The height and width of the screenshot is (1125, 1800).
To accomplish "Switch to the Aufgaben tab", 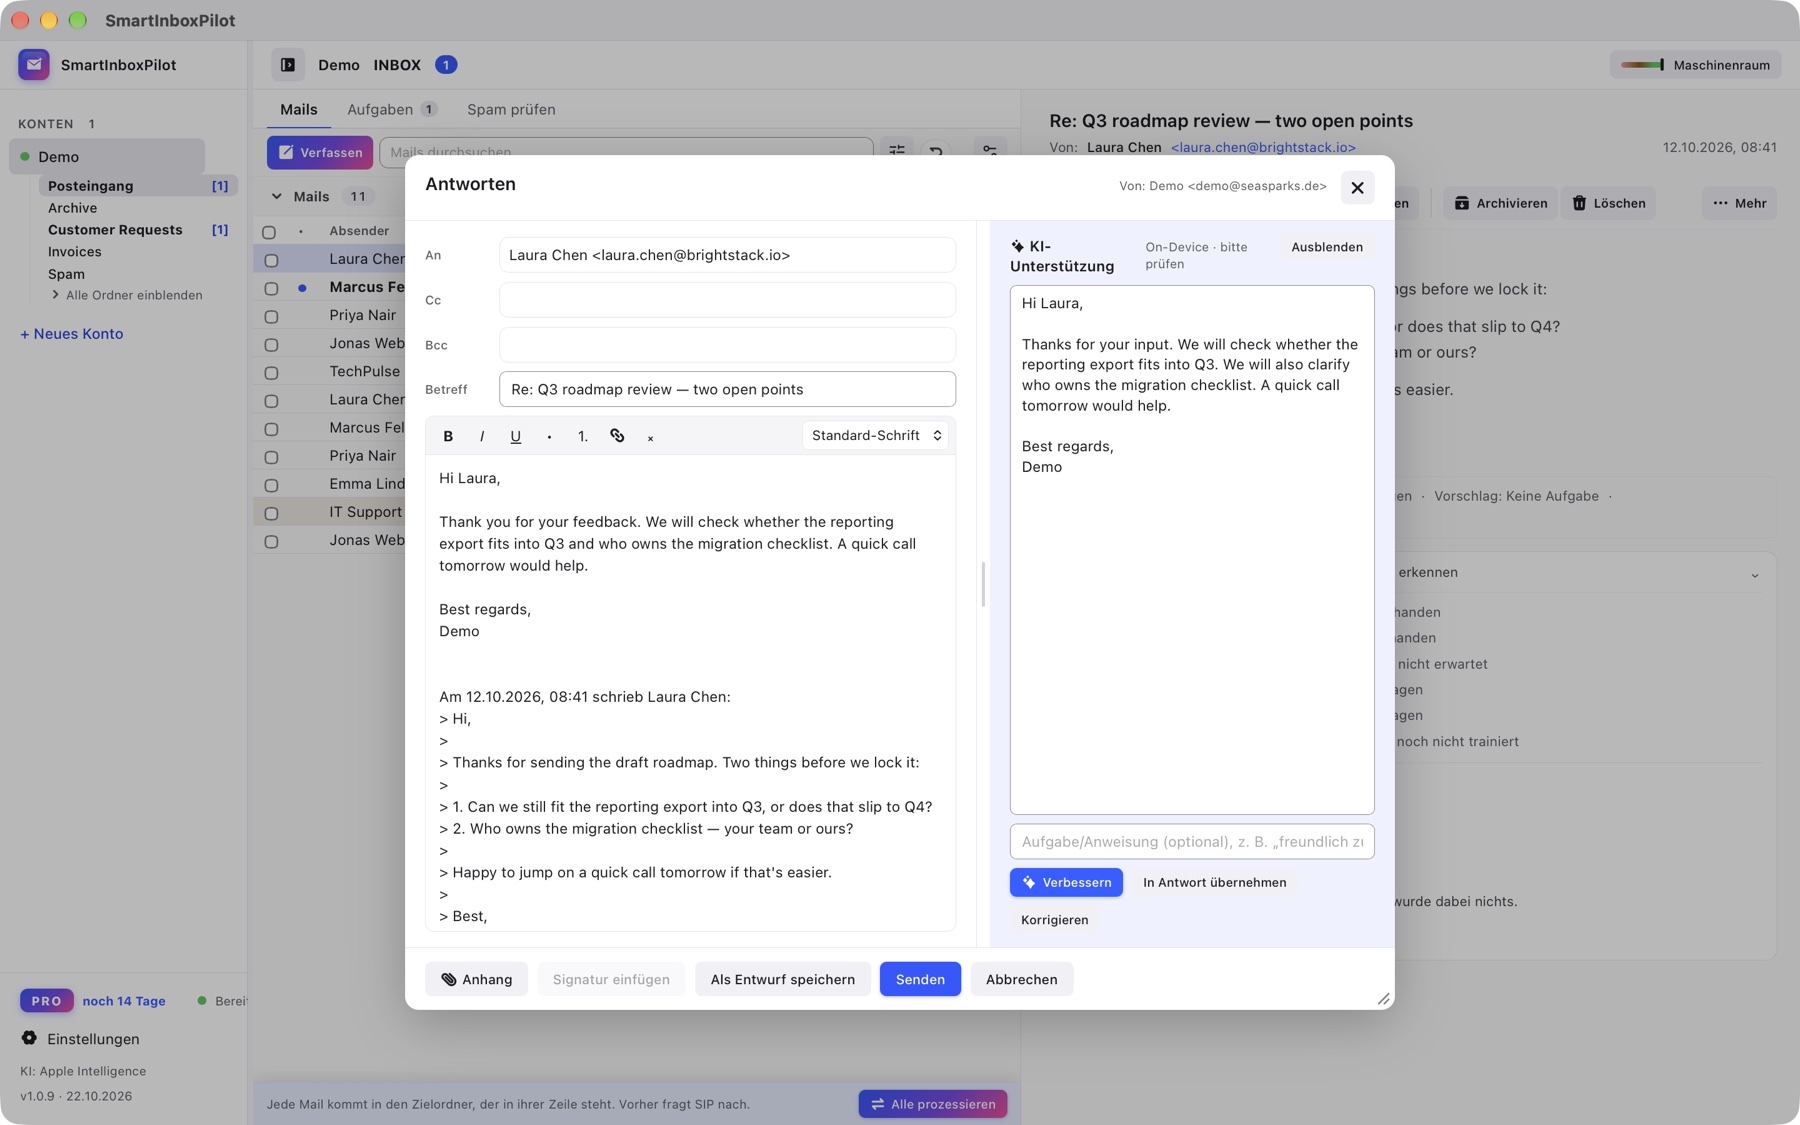I will coord(391,109).
